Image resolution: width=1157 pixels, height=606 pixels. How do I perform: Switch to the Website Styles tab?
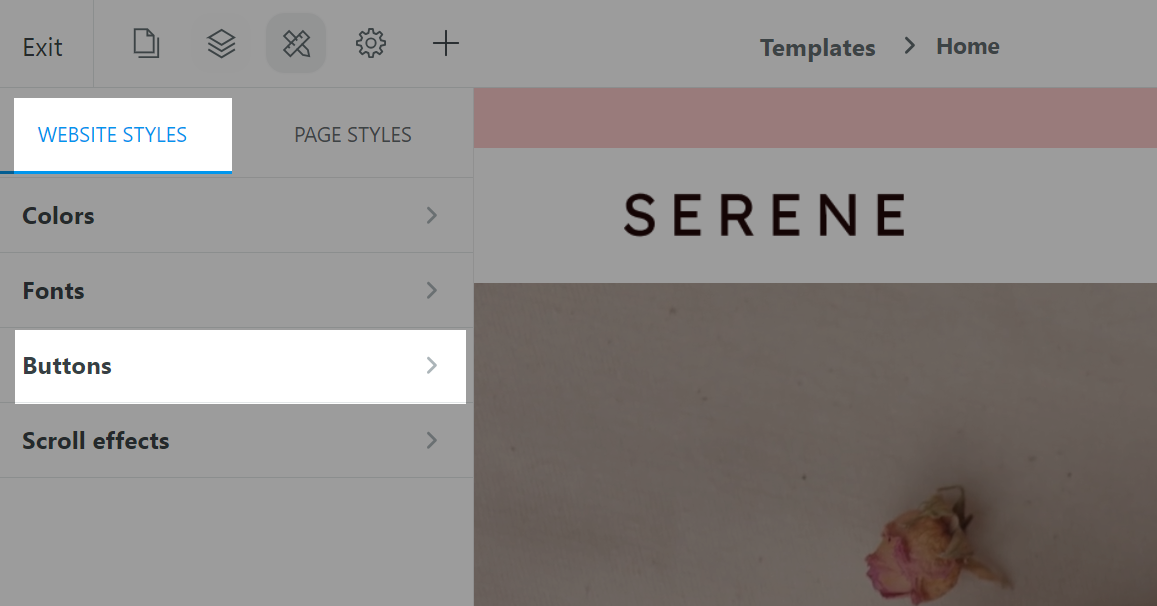pos(113,135)
